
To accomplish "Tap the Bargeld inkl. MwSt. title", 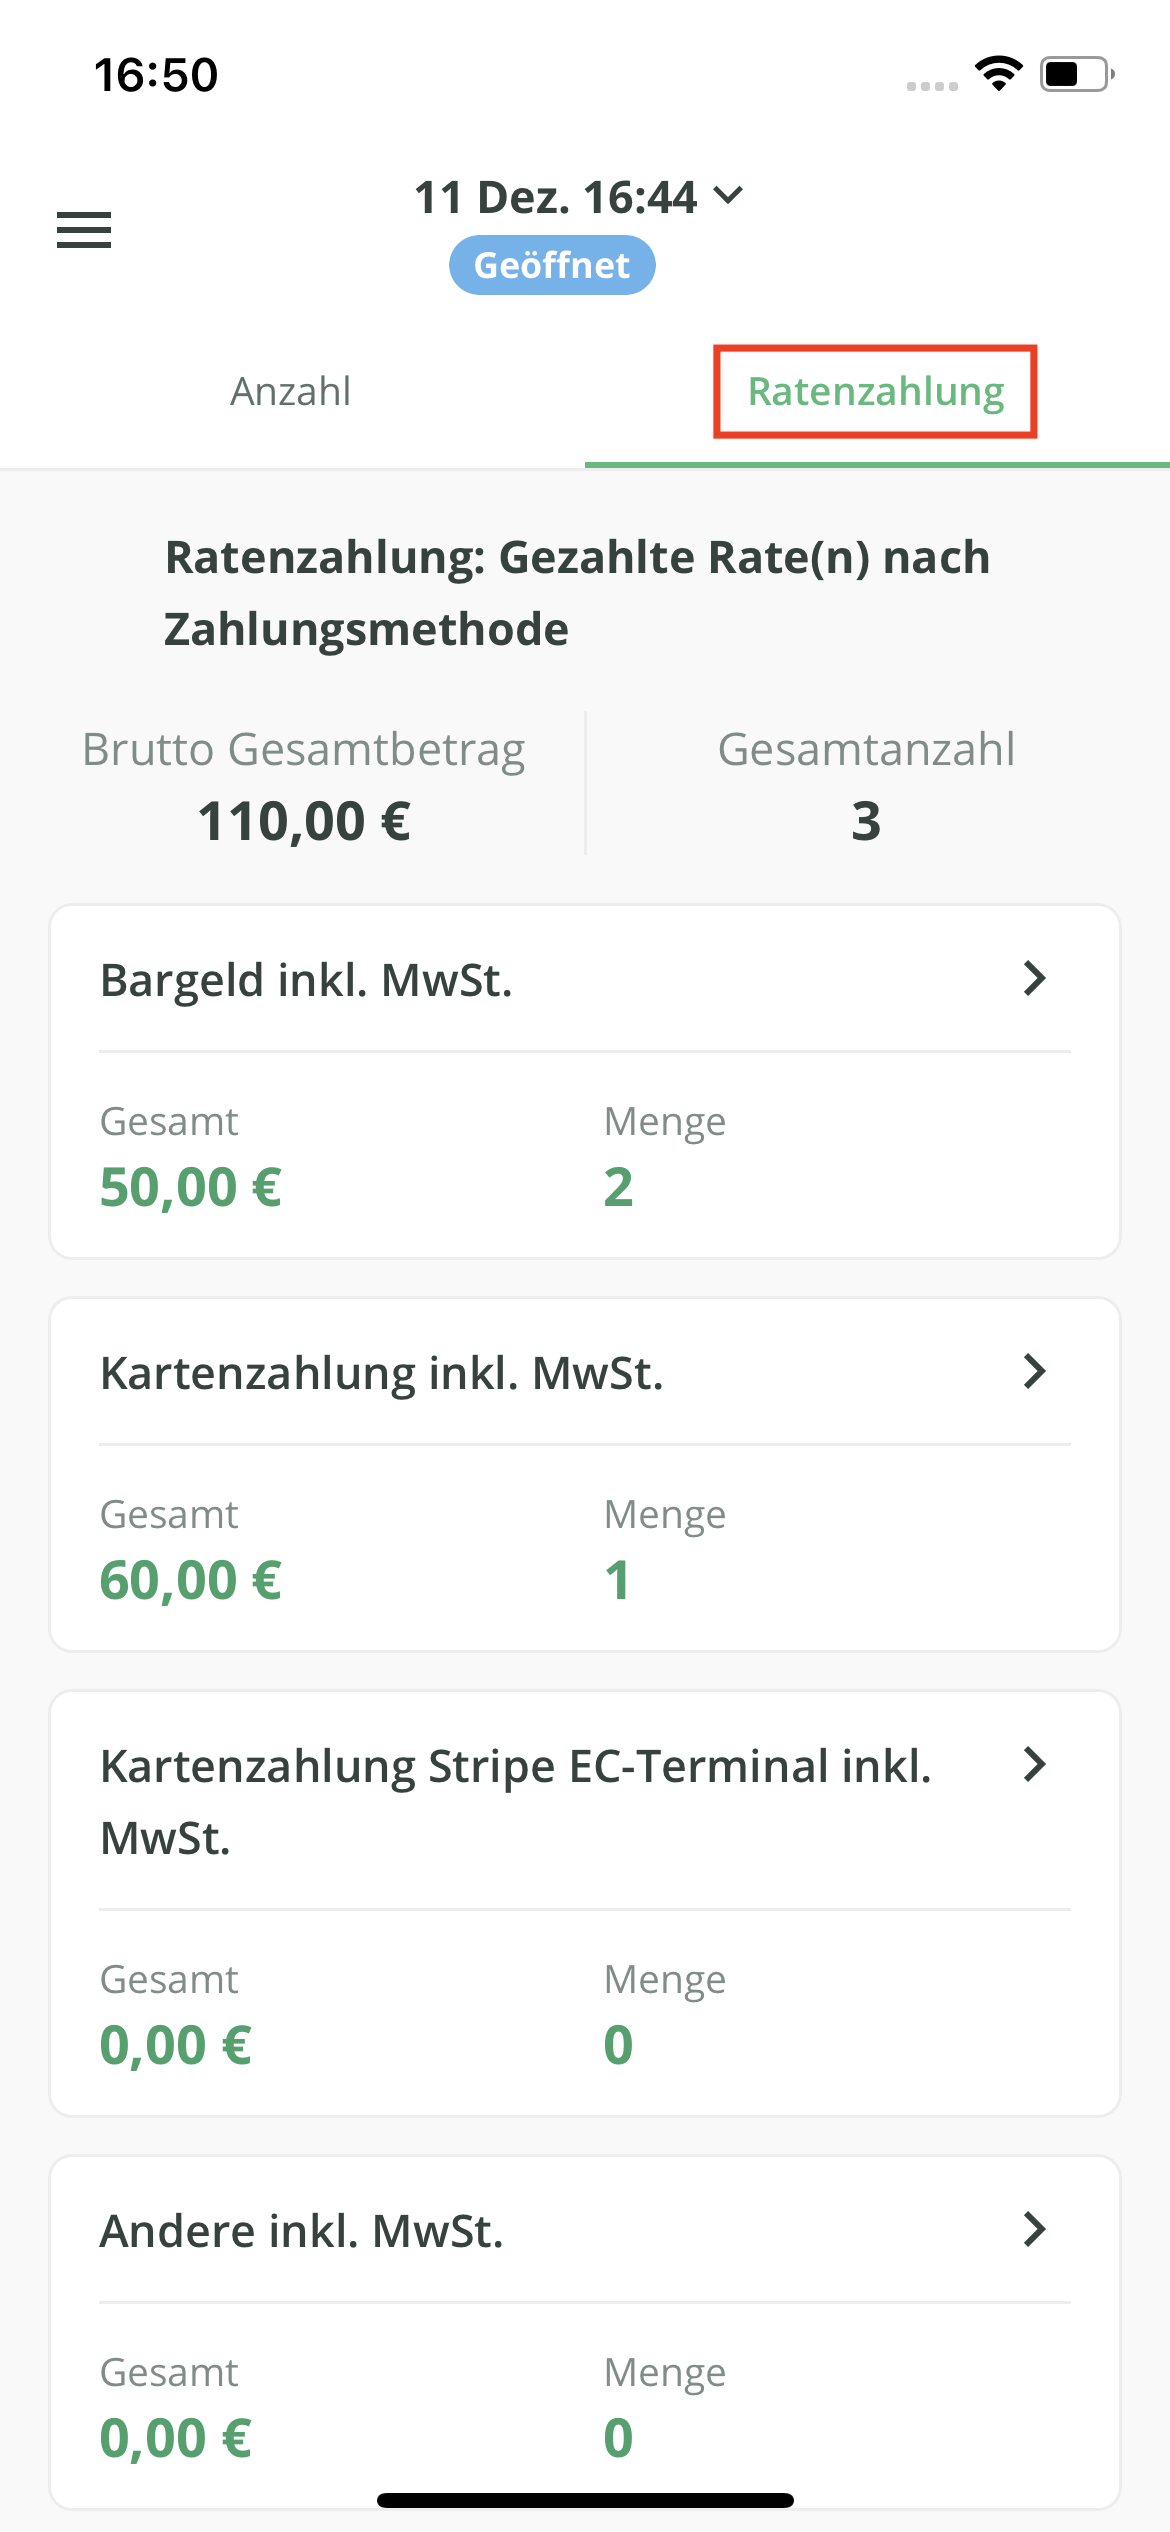I will (x=306, y=980).
